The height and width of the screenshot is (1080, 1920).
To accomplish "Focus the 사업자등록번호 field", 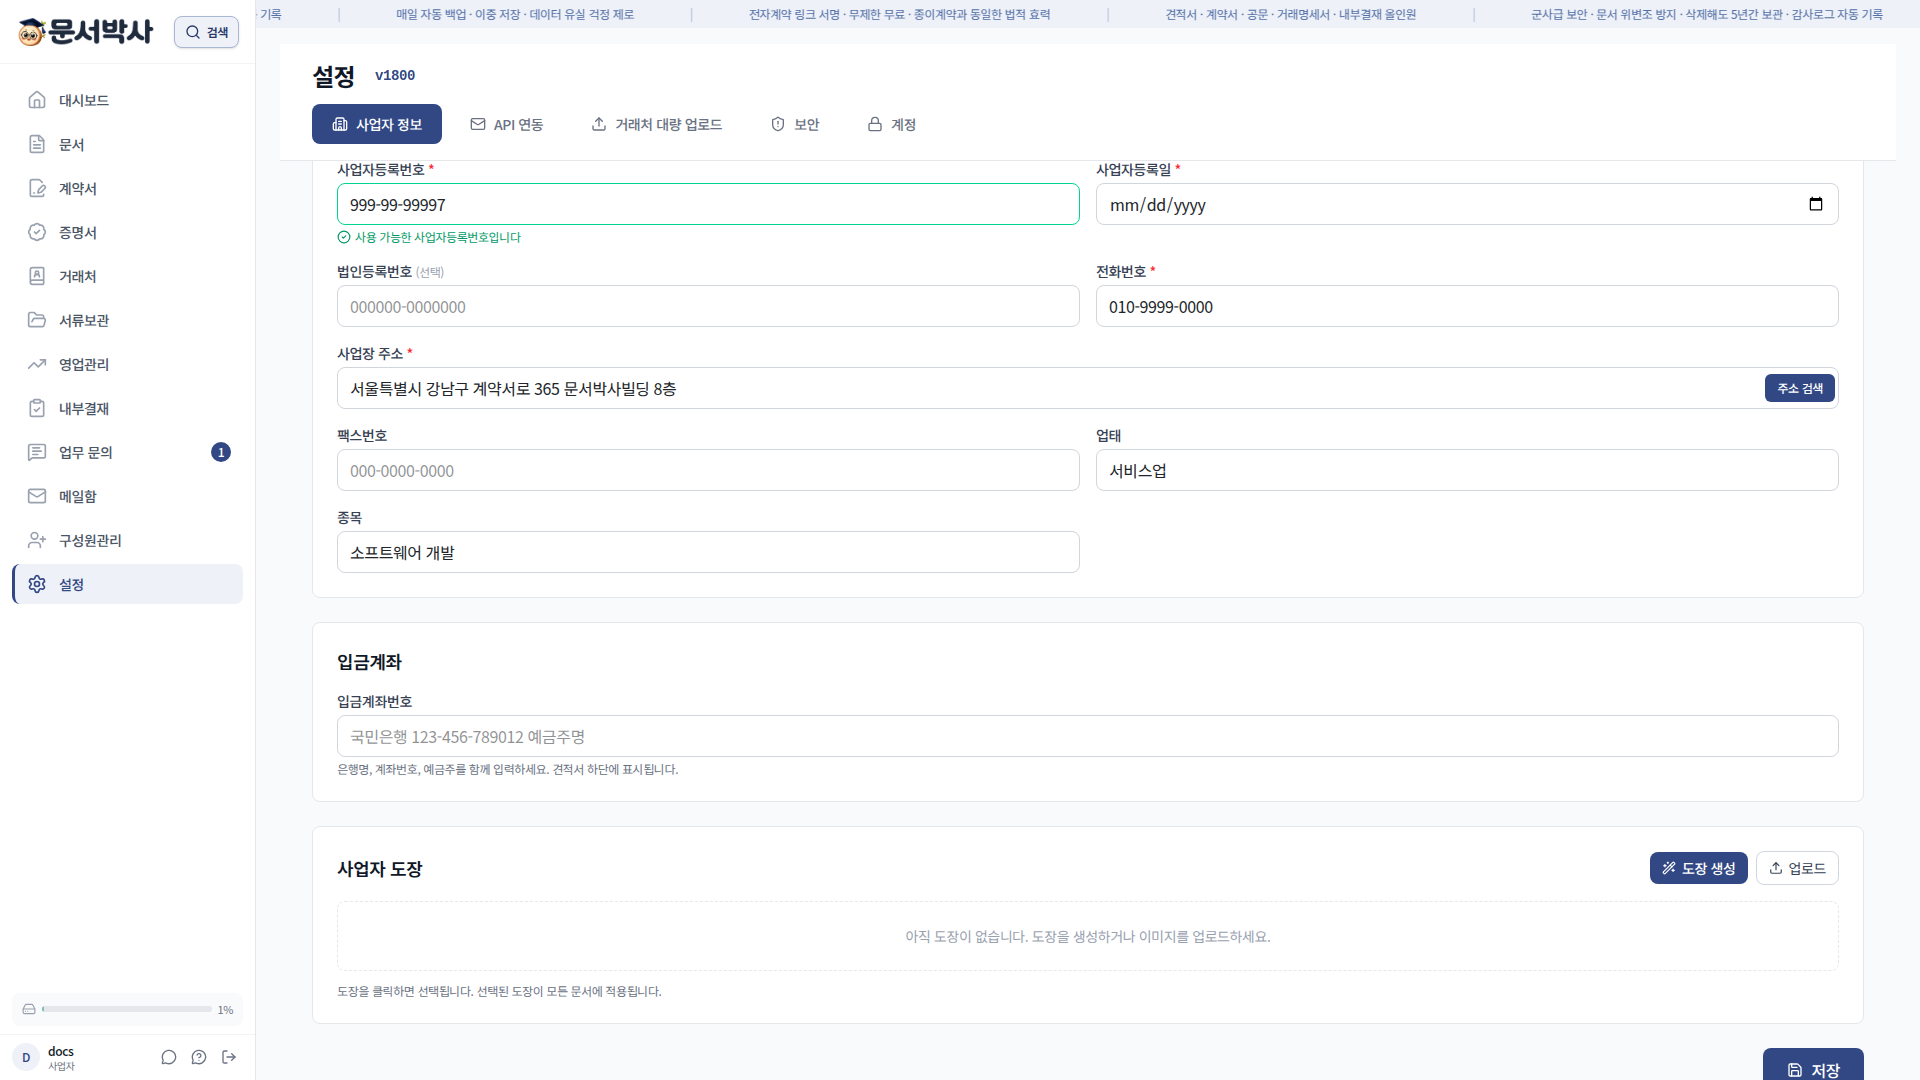I will point(708,204).
